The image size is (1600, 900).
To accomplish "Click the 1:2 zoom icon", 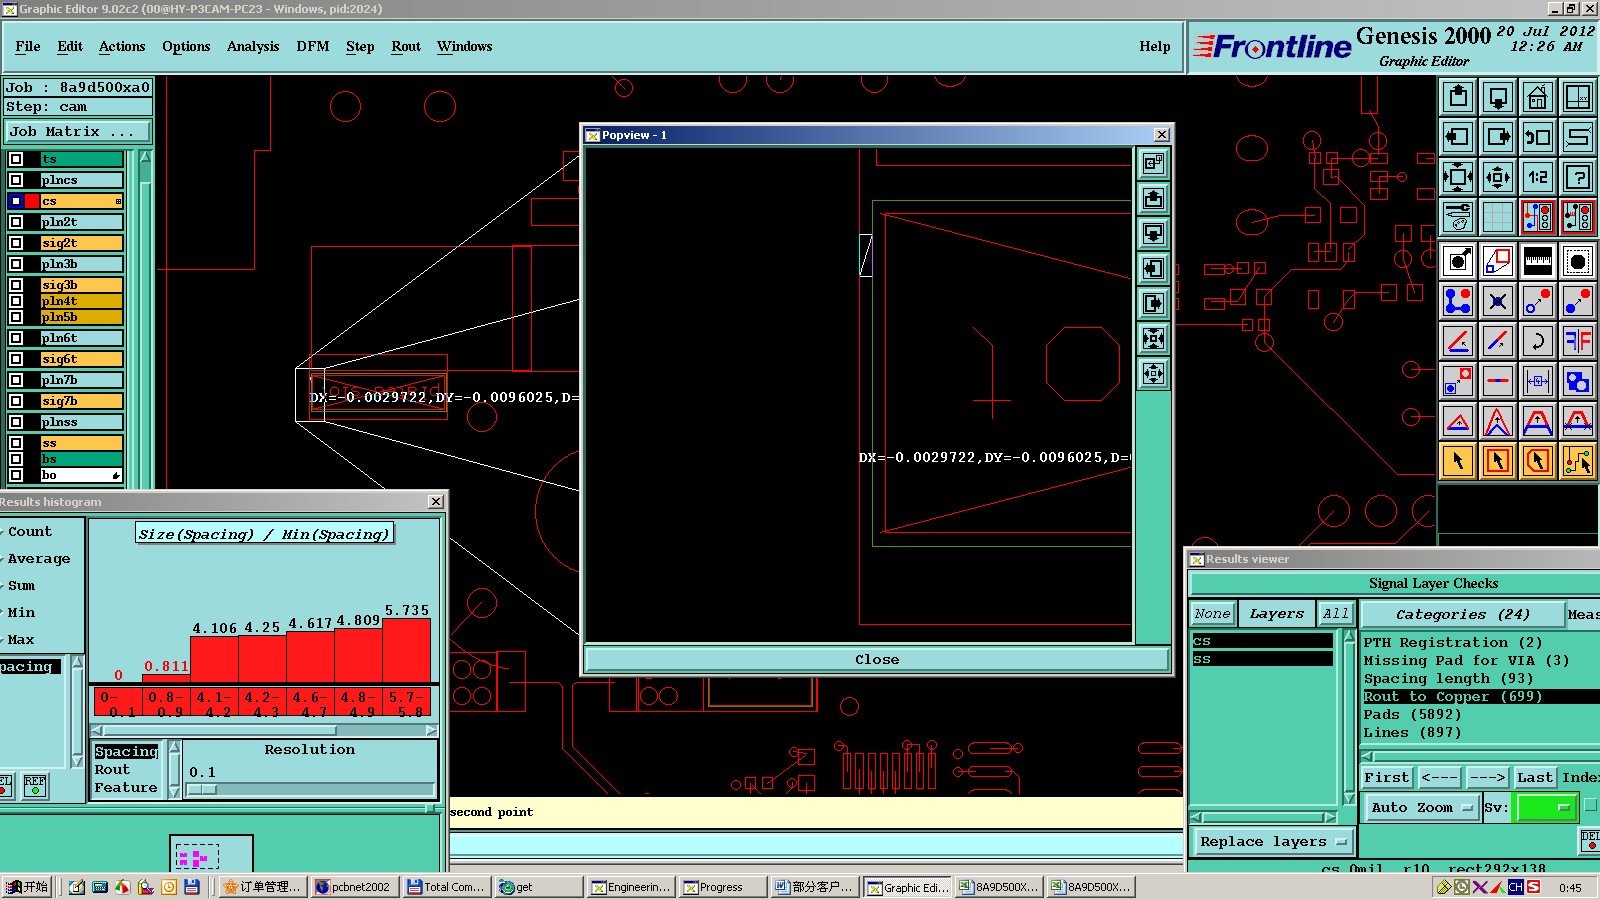I will pos(1537,177).
